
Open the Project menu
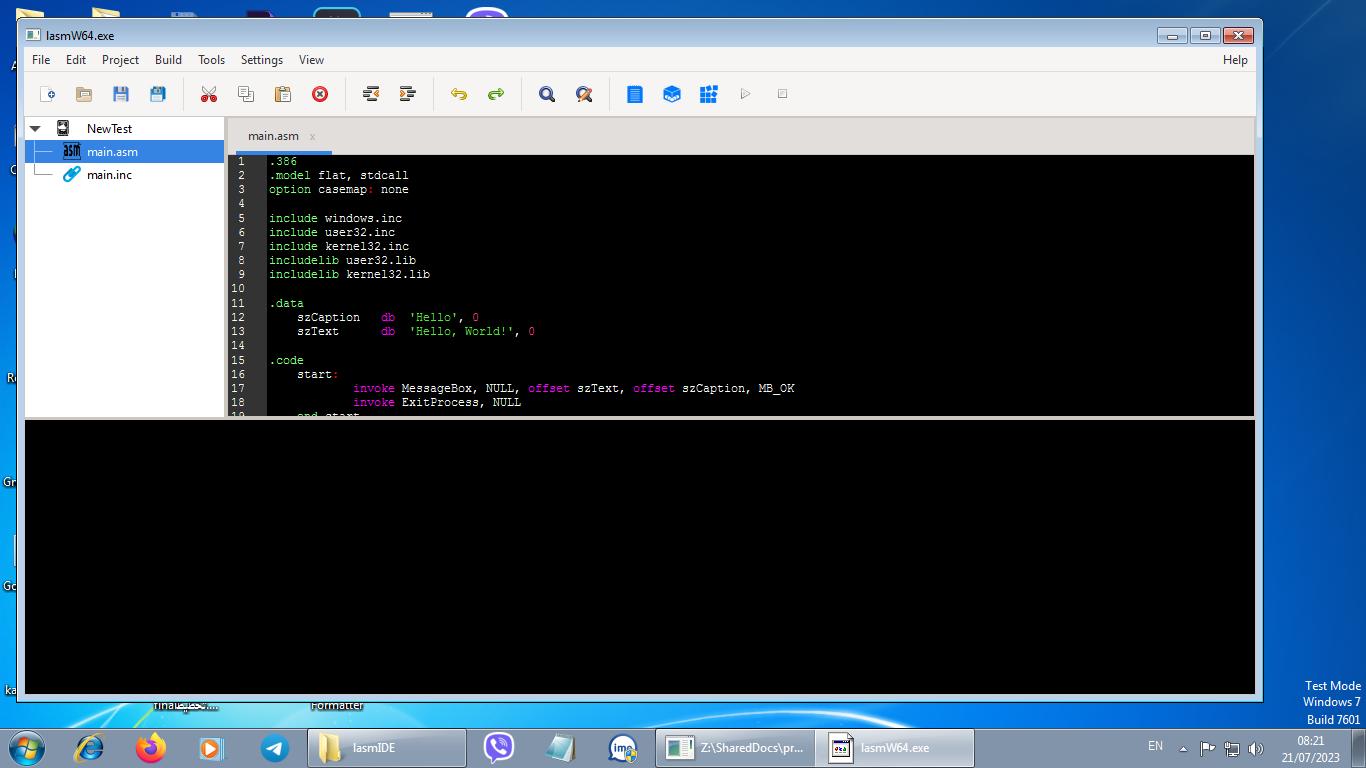[x=120, y=60]
